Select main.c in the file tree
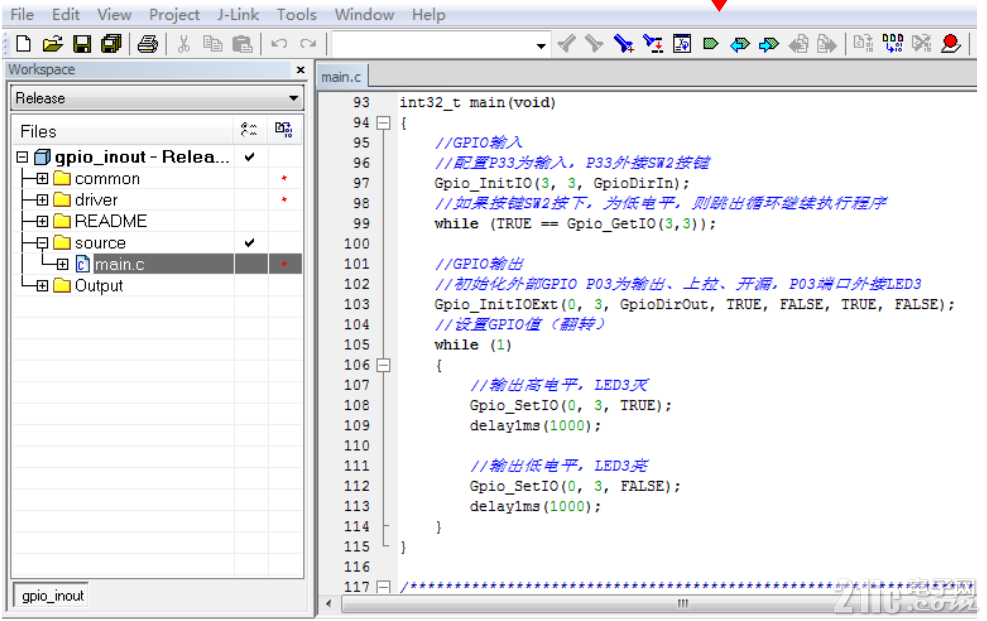The image size is (987, 621). (x=120, y=264)
